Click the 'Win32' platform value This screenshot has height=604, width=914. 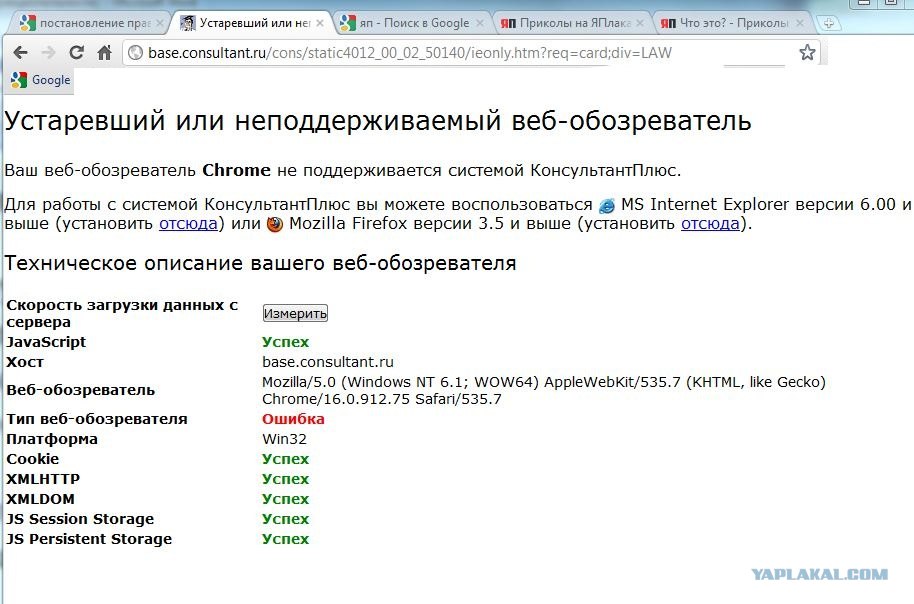(x=284, y=439)
